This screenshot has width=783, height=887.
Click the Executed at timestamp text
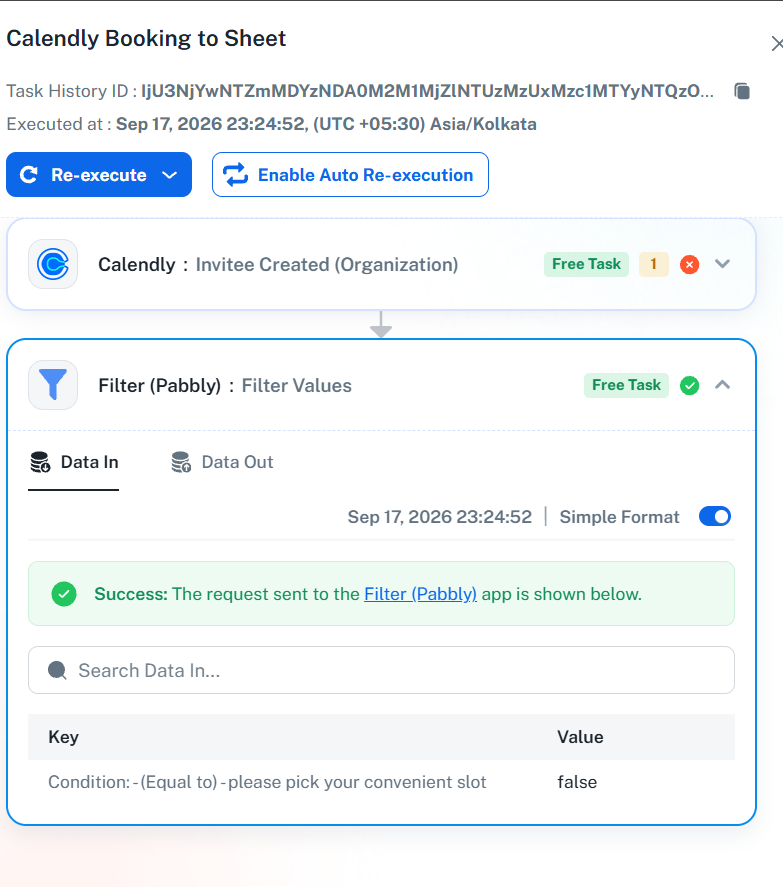click(326, 124)
